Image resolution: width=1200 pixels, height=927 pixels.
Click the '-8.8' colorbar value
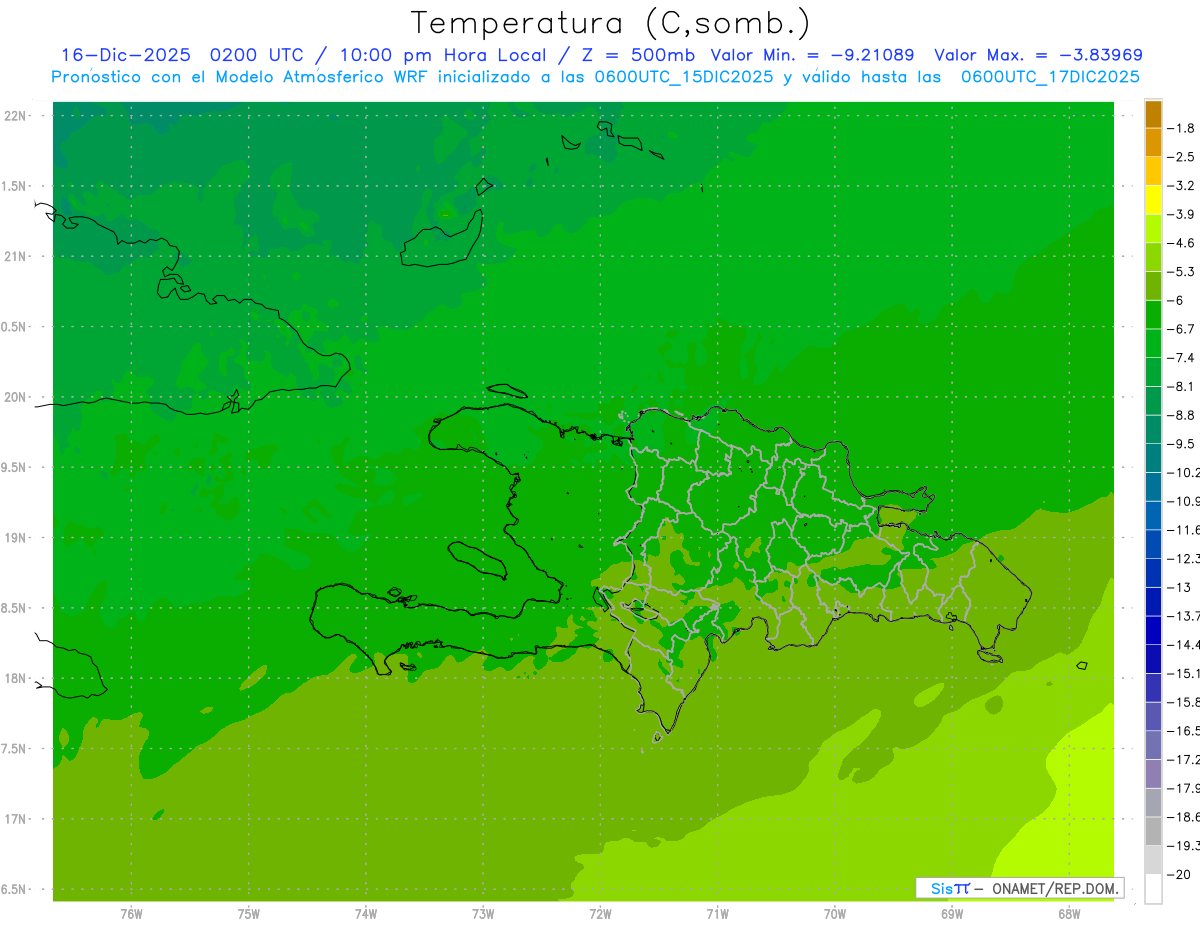click(x=1182, y=415)
